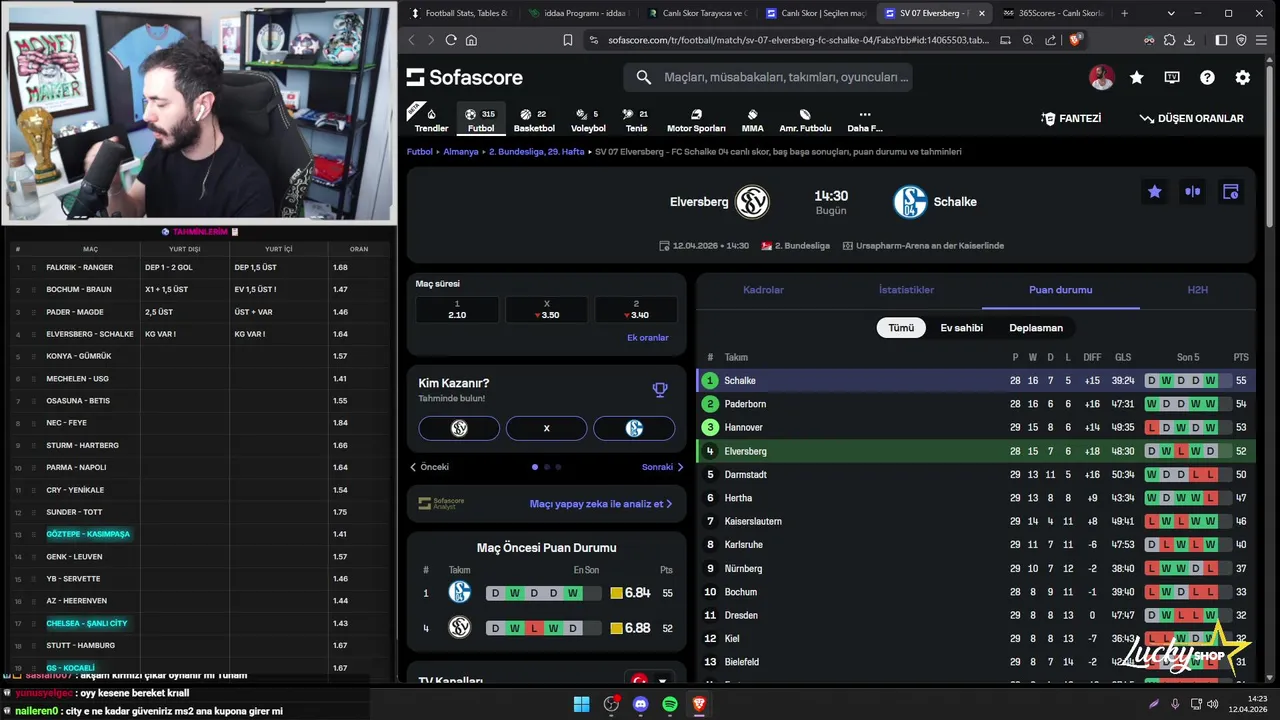Select Tümü standings filter
1280x720 pixels.
[x=901, y=328]
